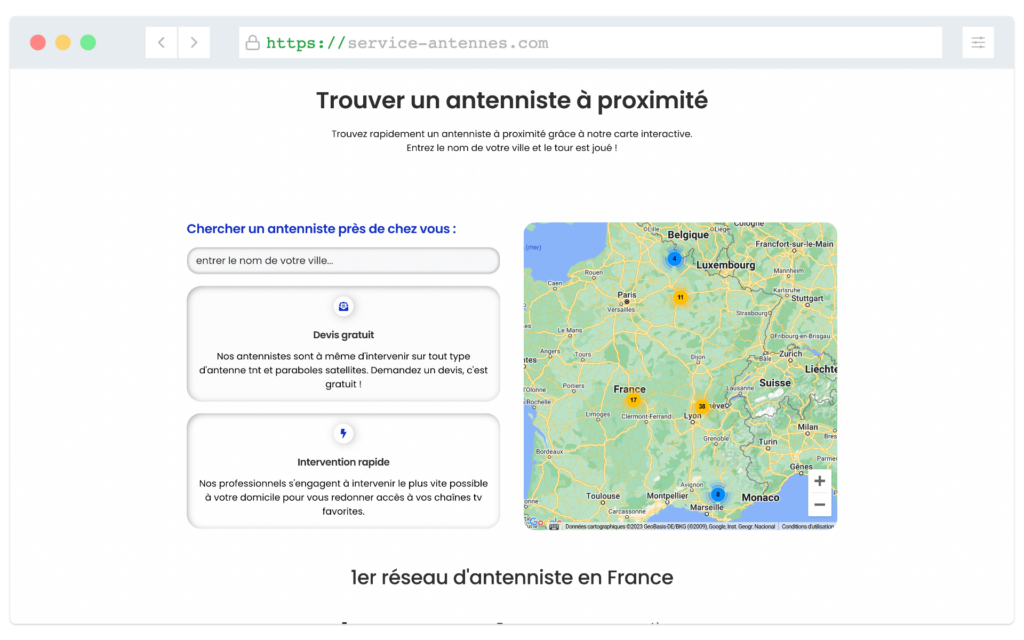Click the browser forward arrow button

click(x=194, y=42)
